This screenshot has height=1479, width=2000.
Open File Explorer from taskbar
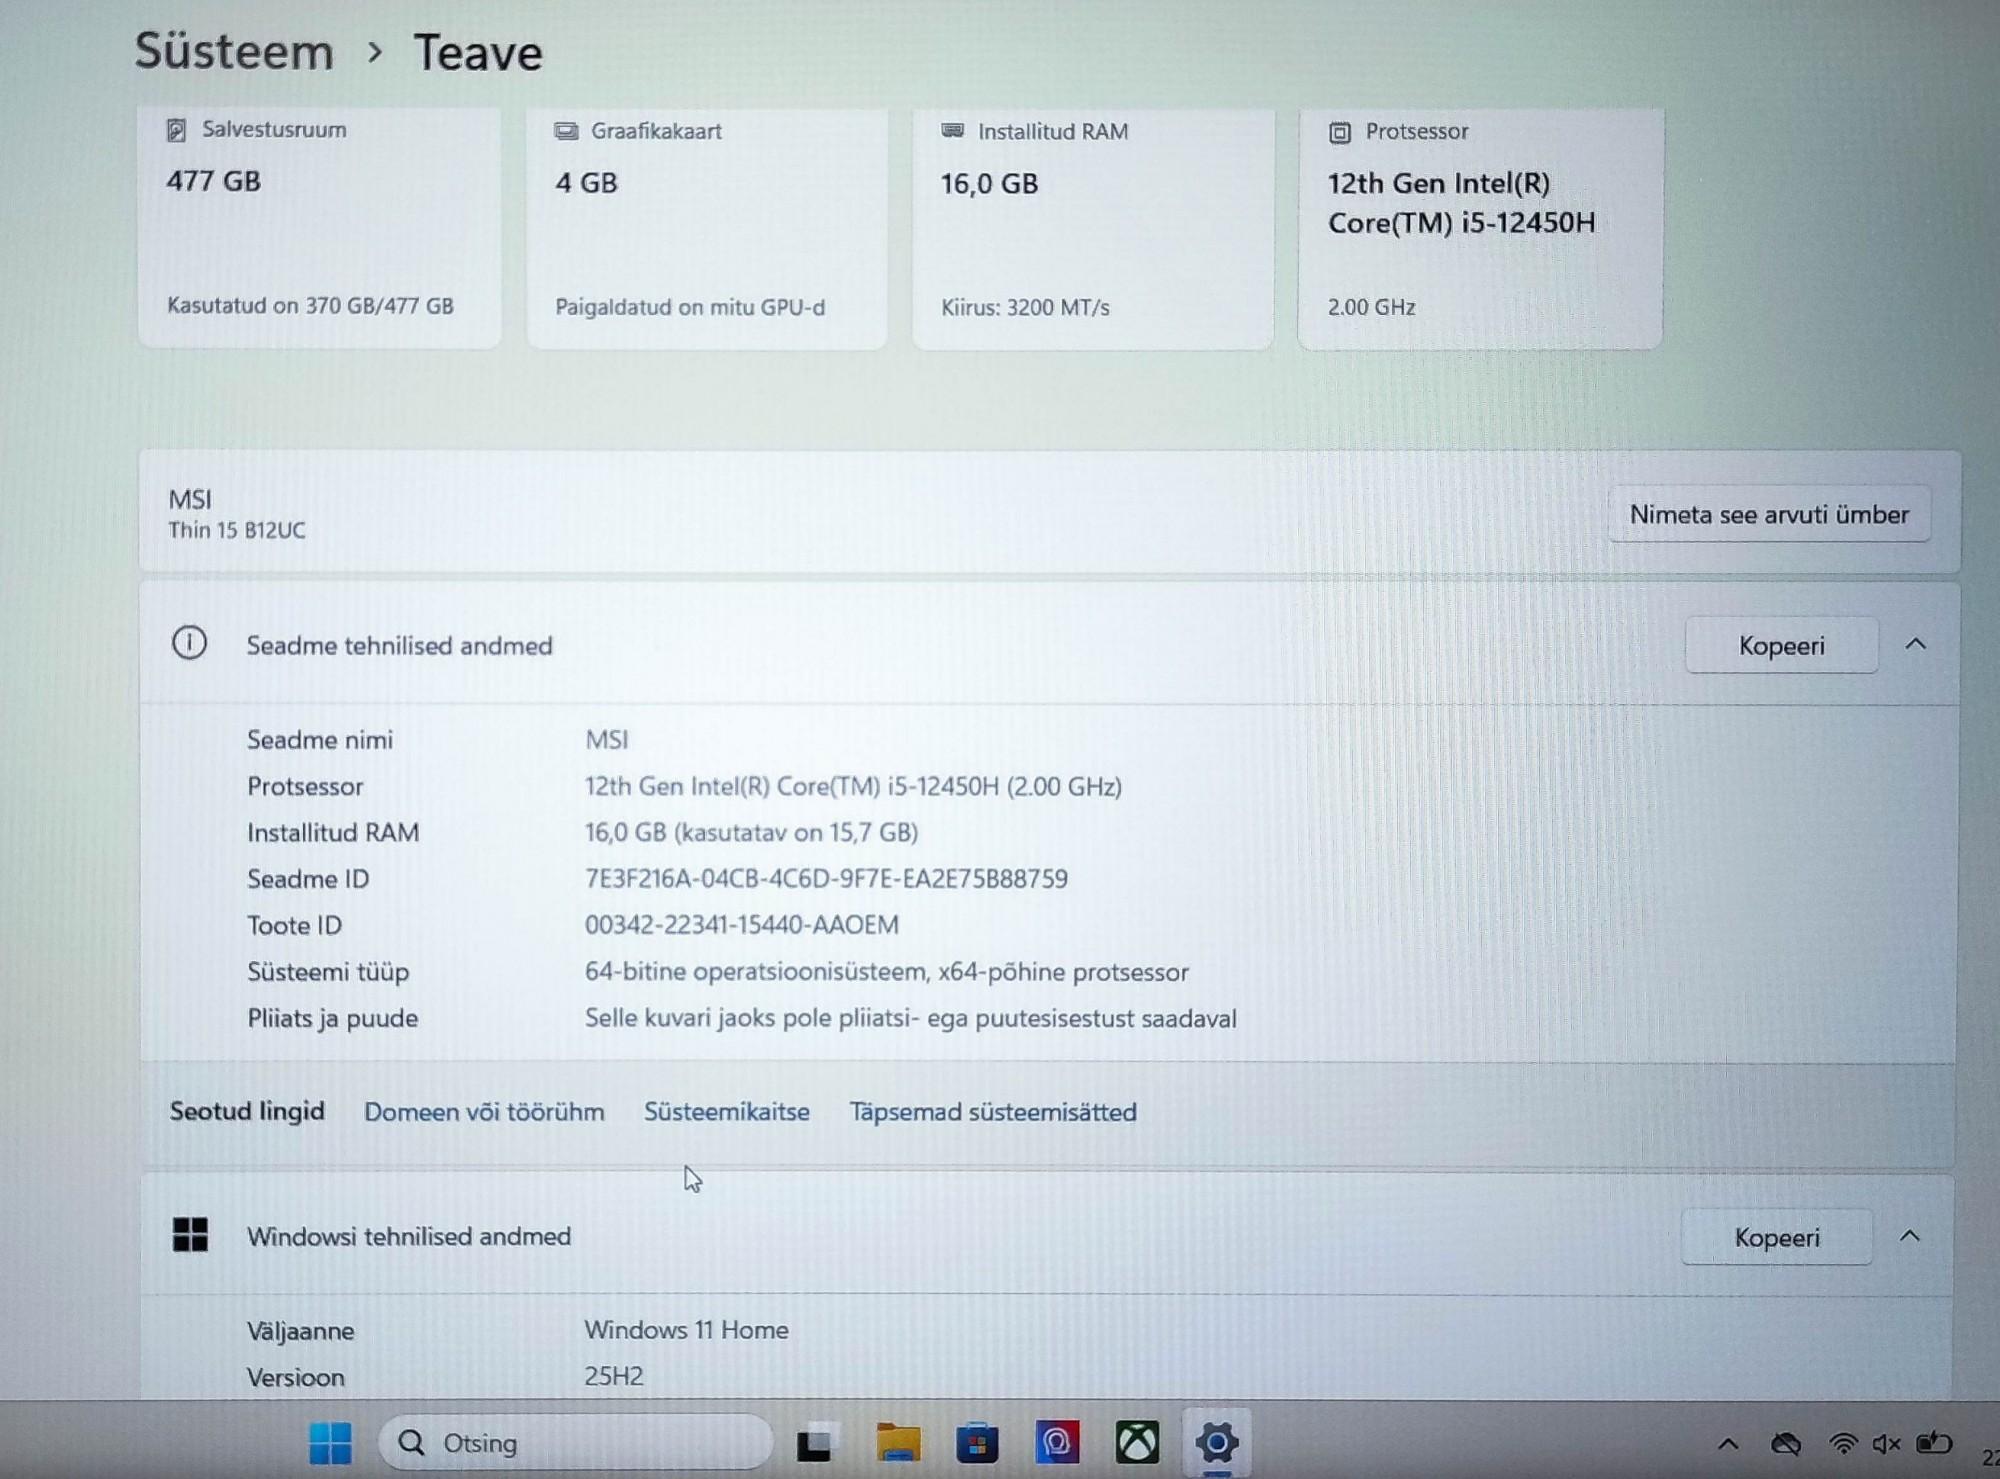coord(897,1443)
